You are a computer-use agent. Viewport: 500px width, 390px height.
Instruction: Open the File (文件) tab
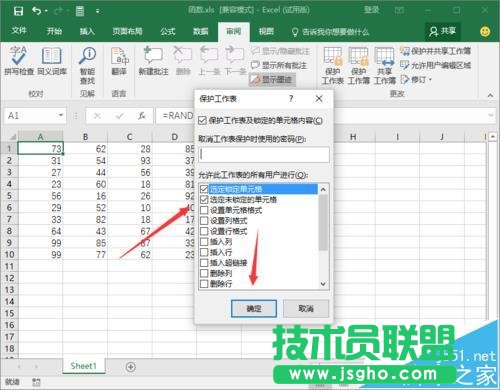tap(19, 32)
